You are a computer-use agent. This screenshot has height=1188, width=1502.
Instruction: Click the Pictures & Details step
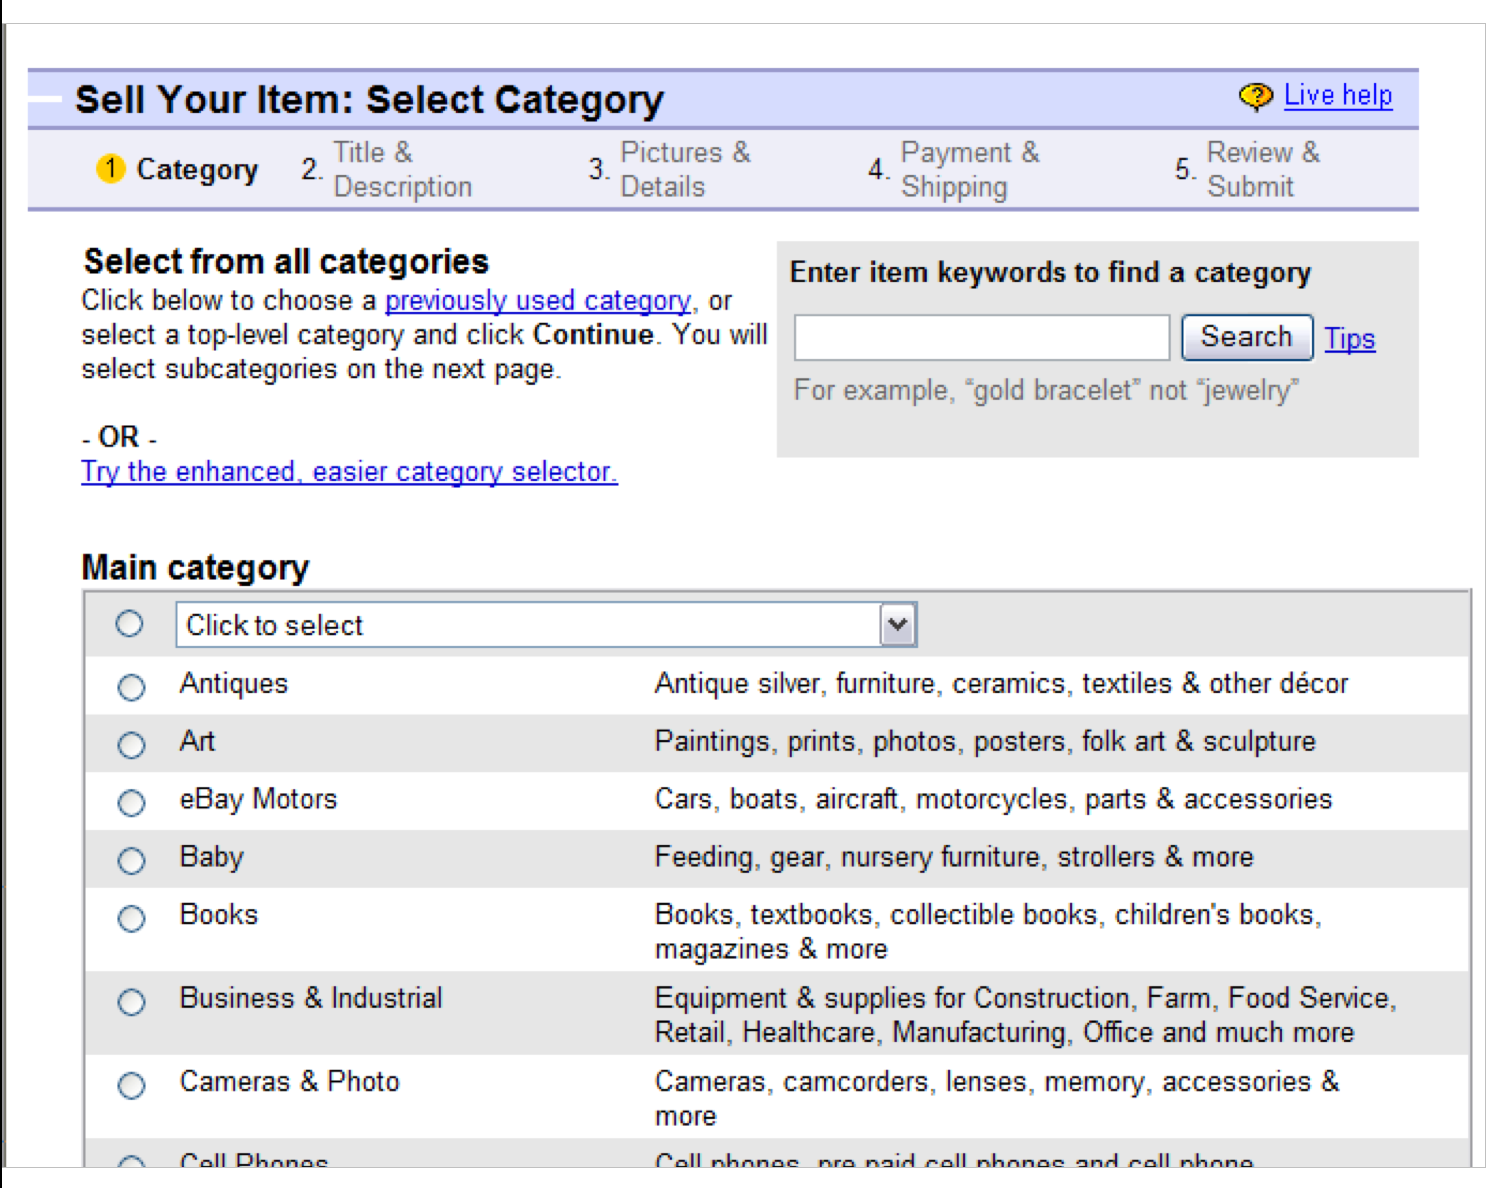pyautogui.click(x=678, y=169)
